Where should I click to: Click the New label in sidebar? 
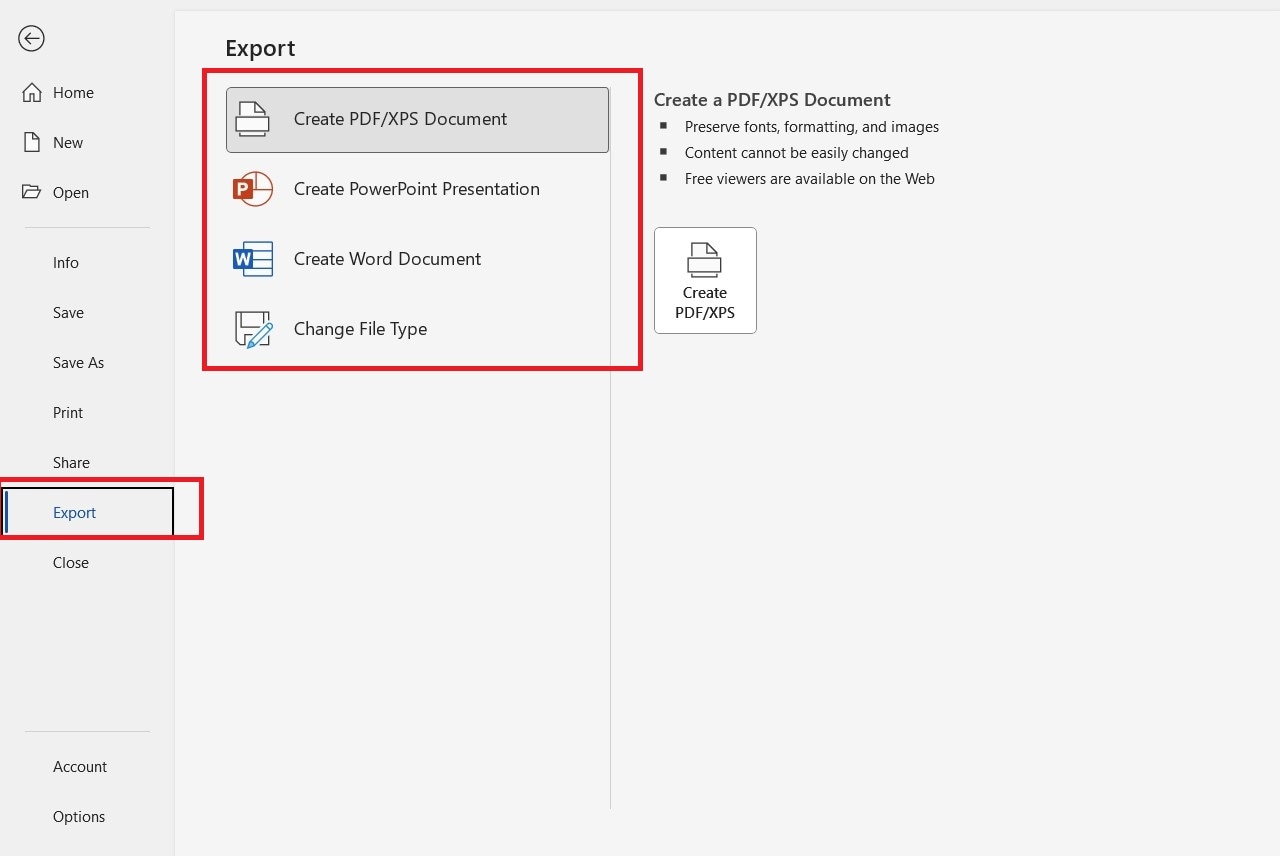click(x=68, y=142)
